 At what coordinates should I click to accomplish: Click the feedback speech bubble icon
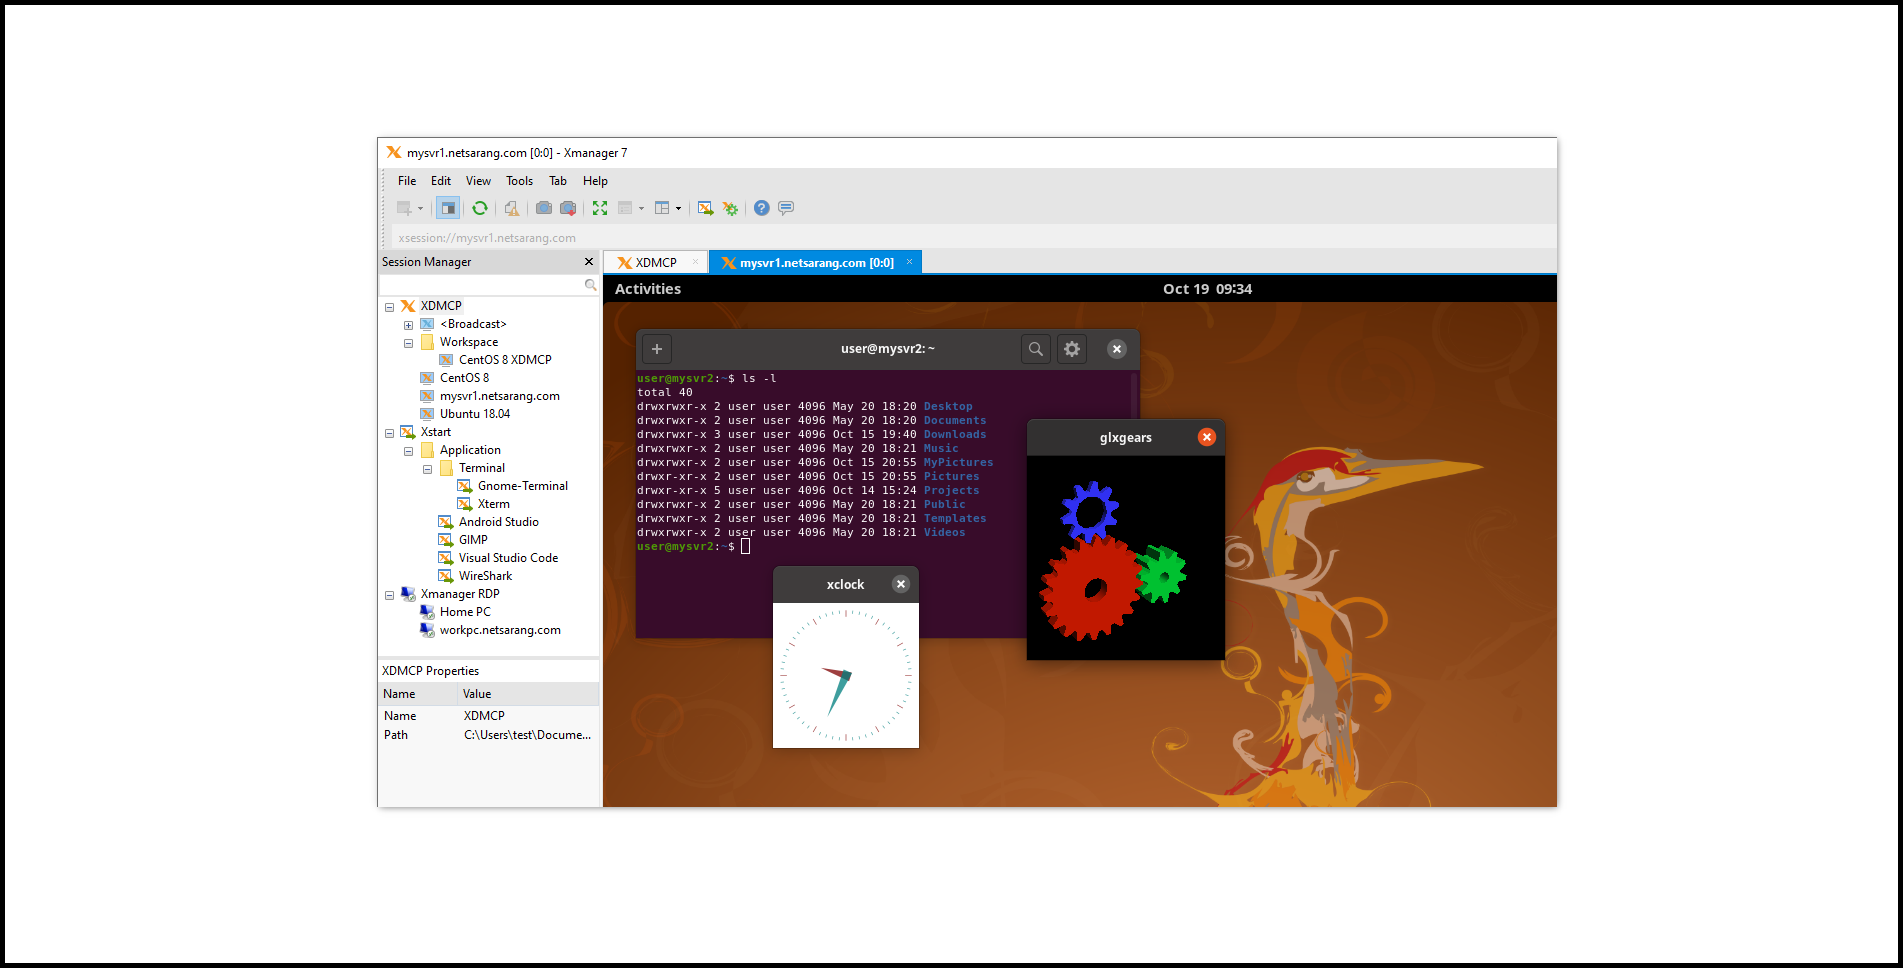(786, 208)
